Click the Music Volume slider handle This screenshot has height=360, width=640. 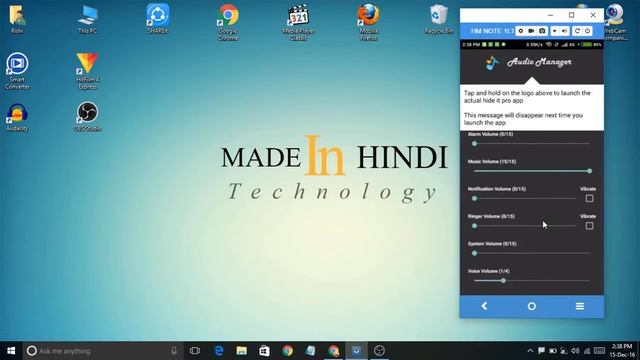point(589,171)
